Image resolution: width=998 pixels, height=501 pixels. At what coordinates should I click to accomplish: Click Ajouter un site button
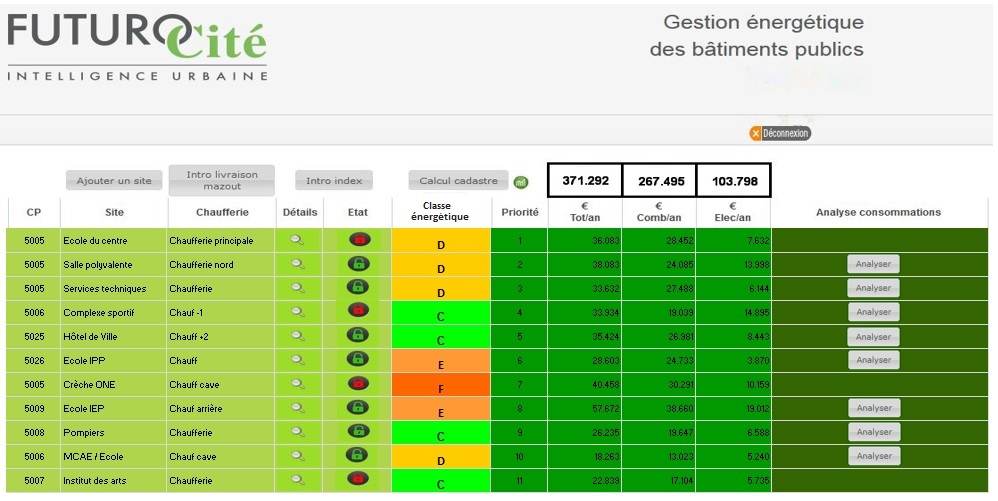(x=114, y=181)
